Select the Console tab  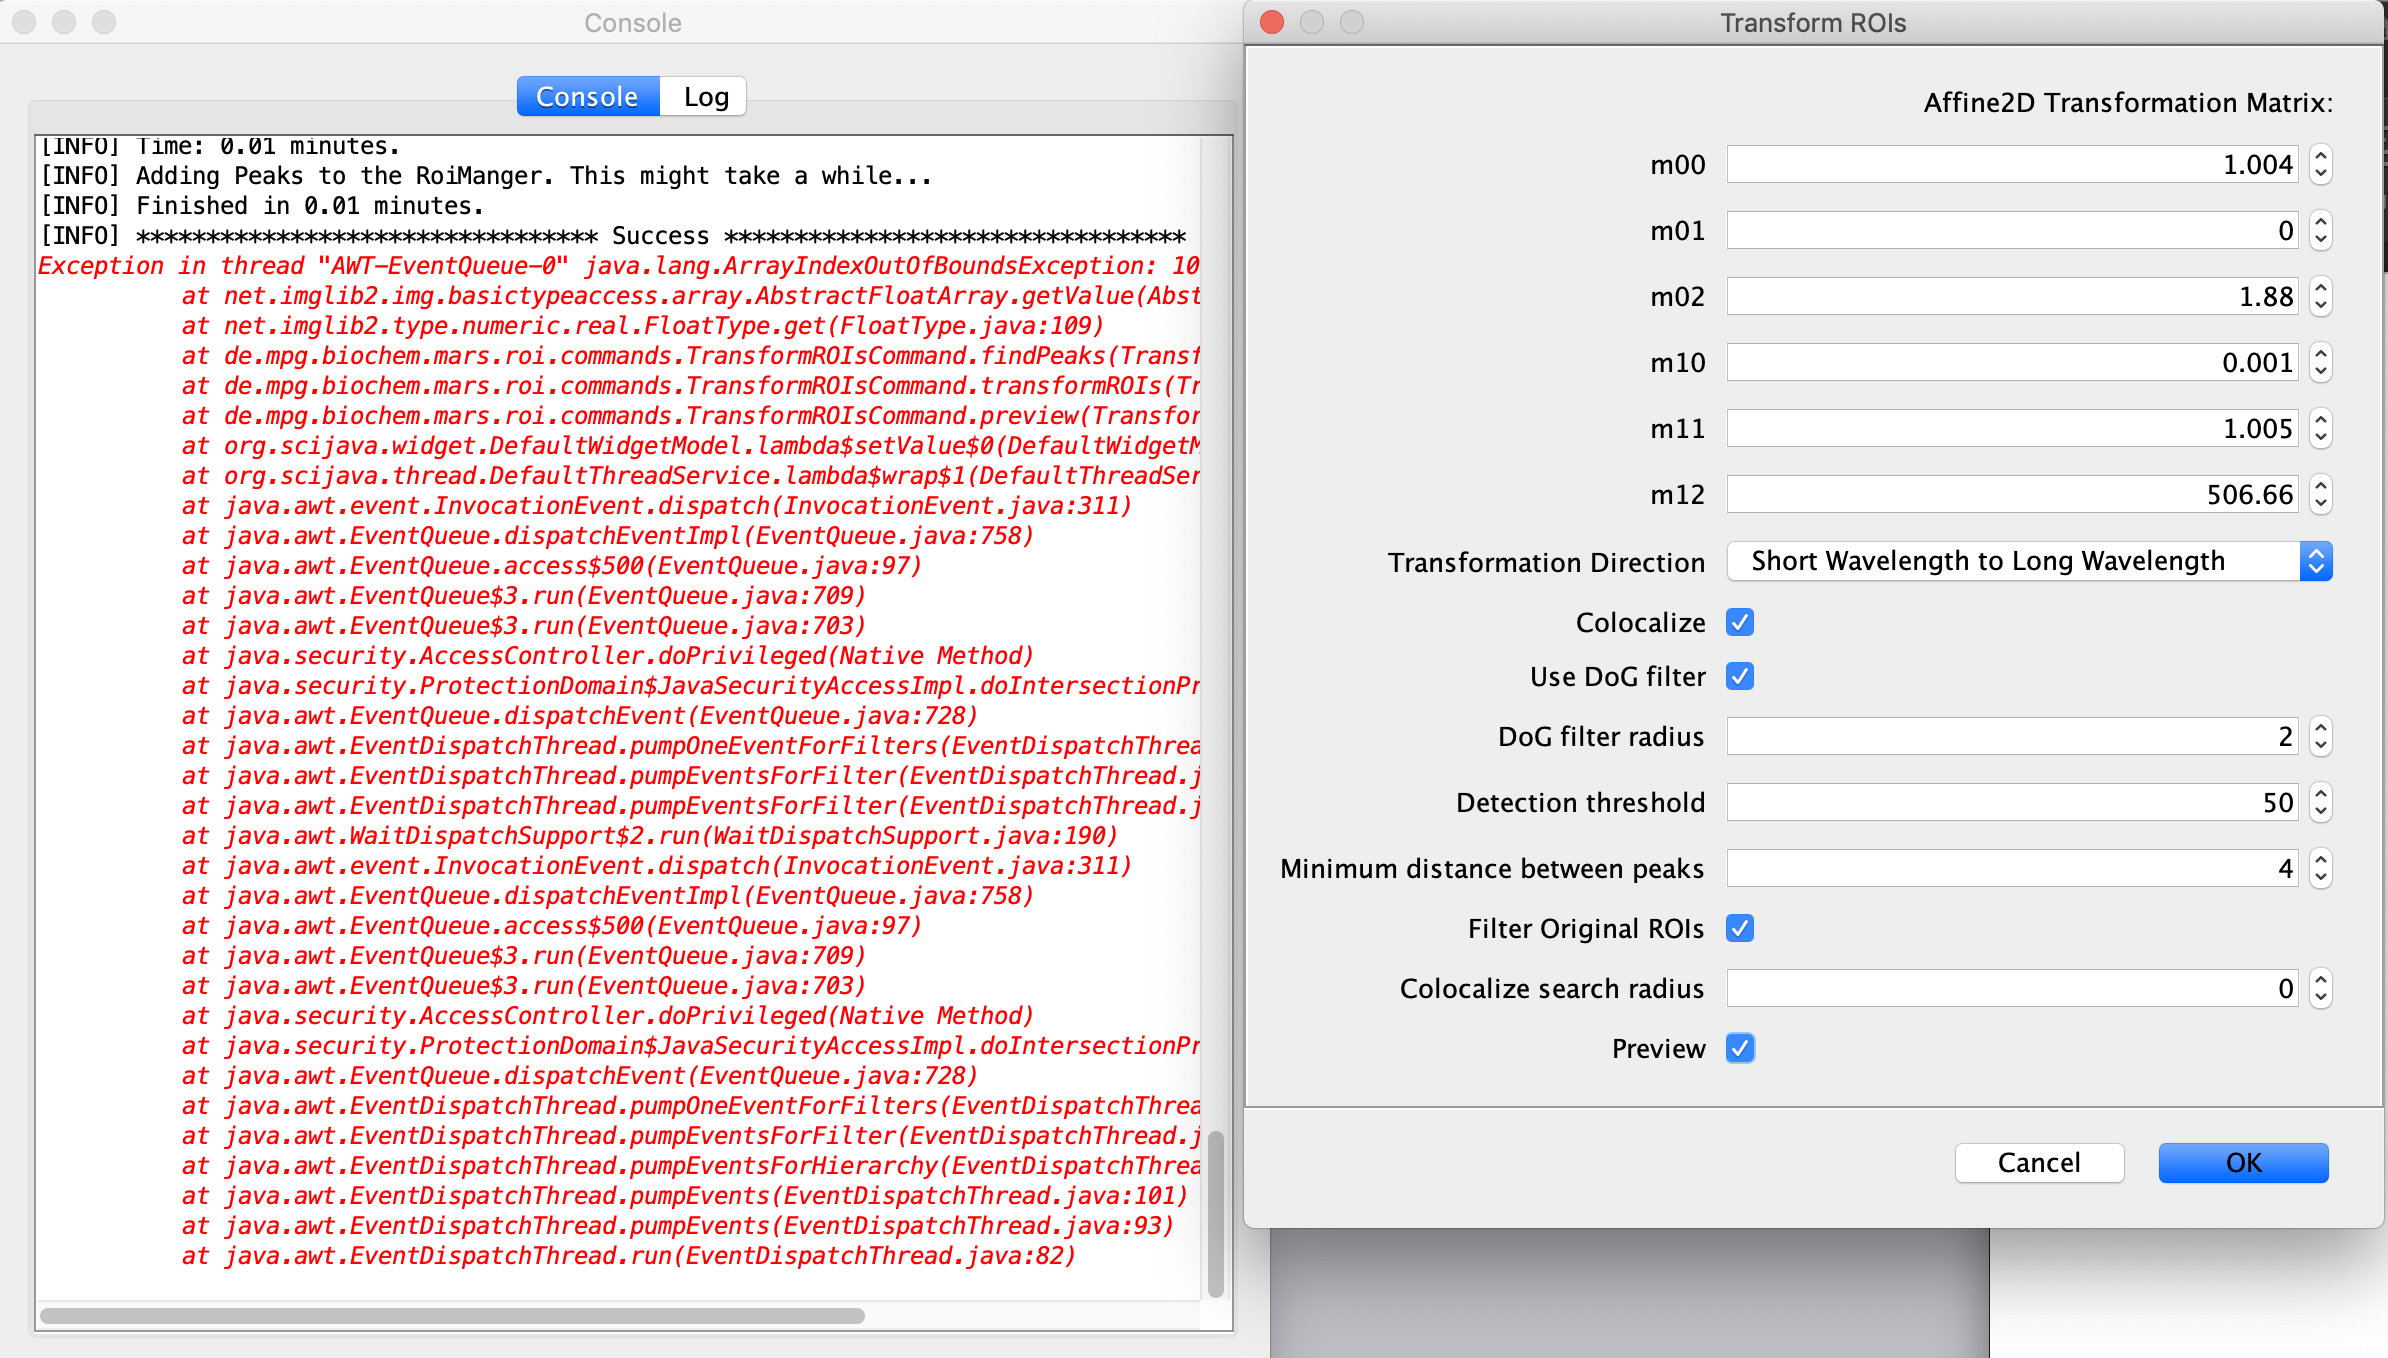click(x=588, y=97)
